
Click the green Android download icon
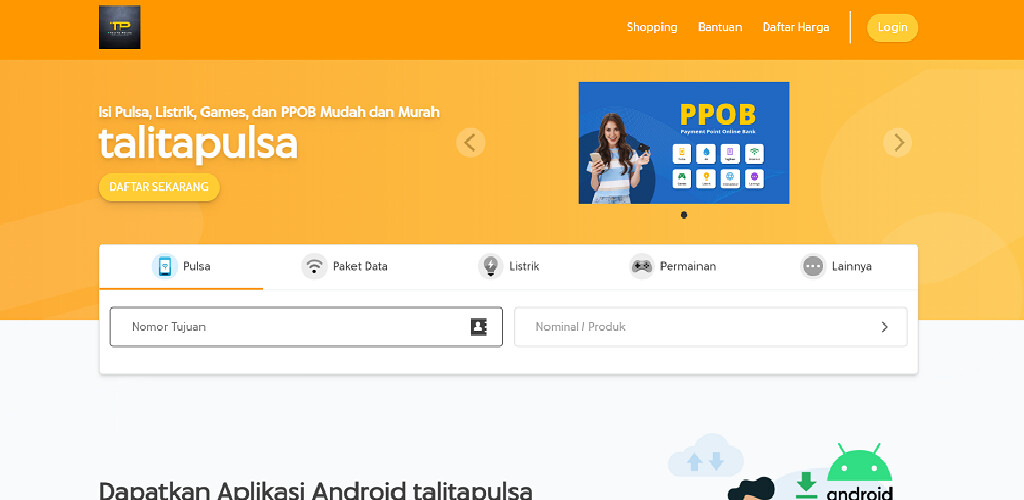(x=807, y=486)
